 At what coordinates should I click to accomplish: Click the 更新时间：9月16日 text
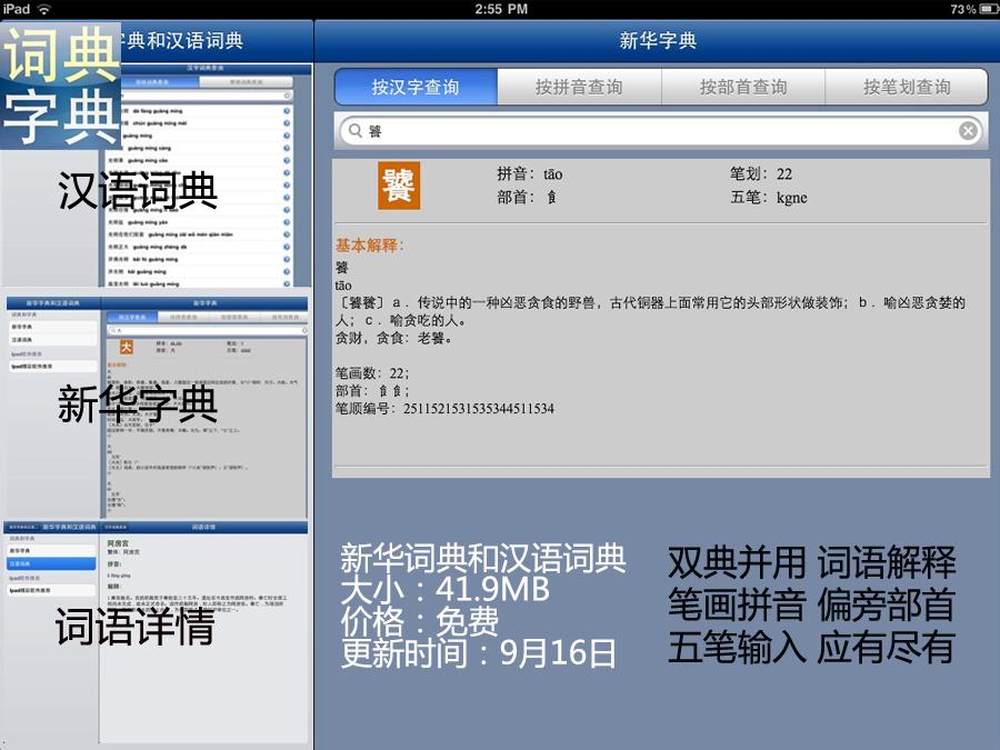(478, 653)
